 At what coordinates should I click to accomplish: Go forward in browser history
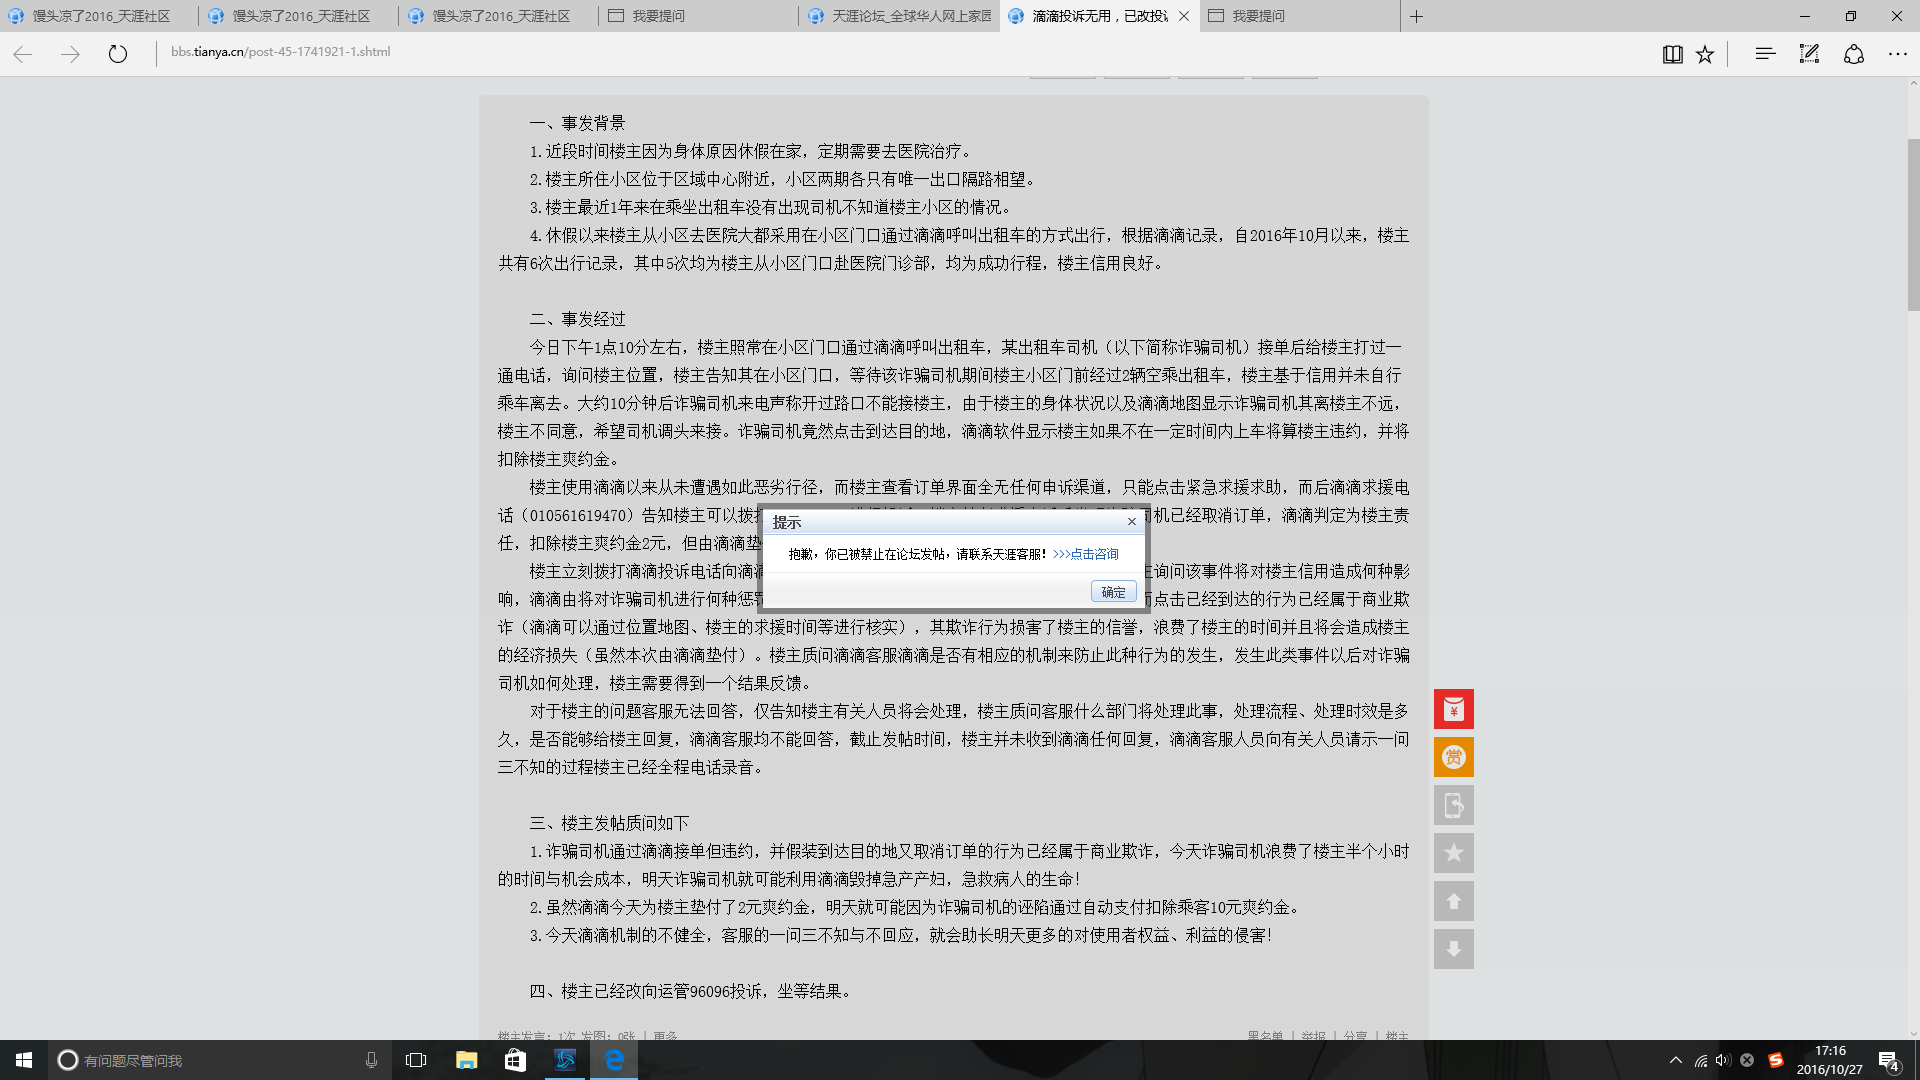point(70,54)
